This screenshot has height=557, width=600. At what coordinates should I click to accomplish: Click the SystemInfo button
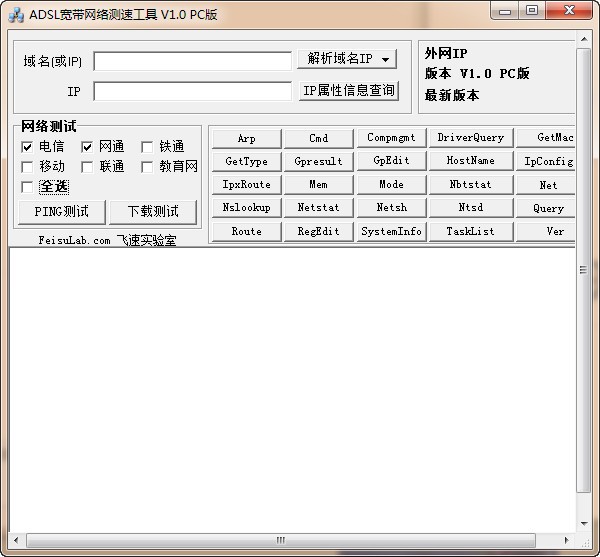pyautogui.click(x=391, y=231)
